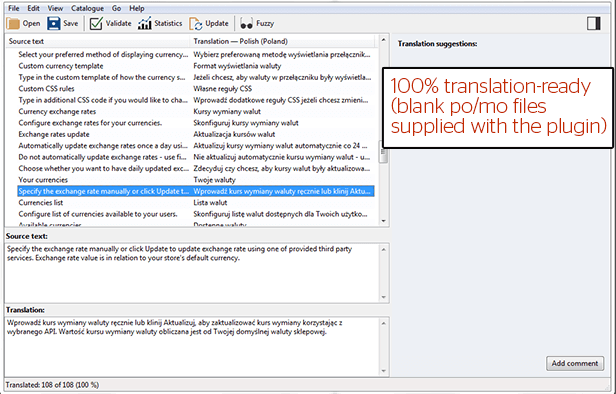The width and height of the screenshot is (616, 394).
Task: Select 'Choose whether you want to have daily' row
Action: pos(196,169)
